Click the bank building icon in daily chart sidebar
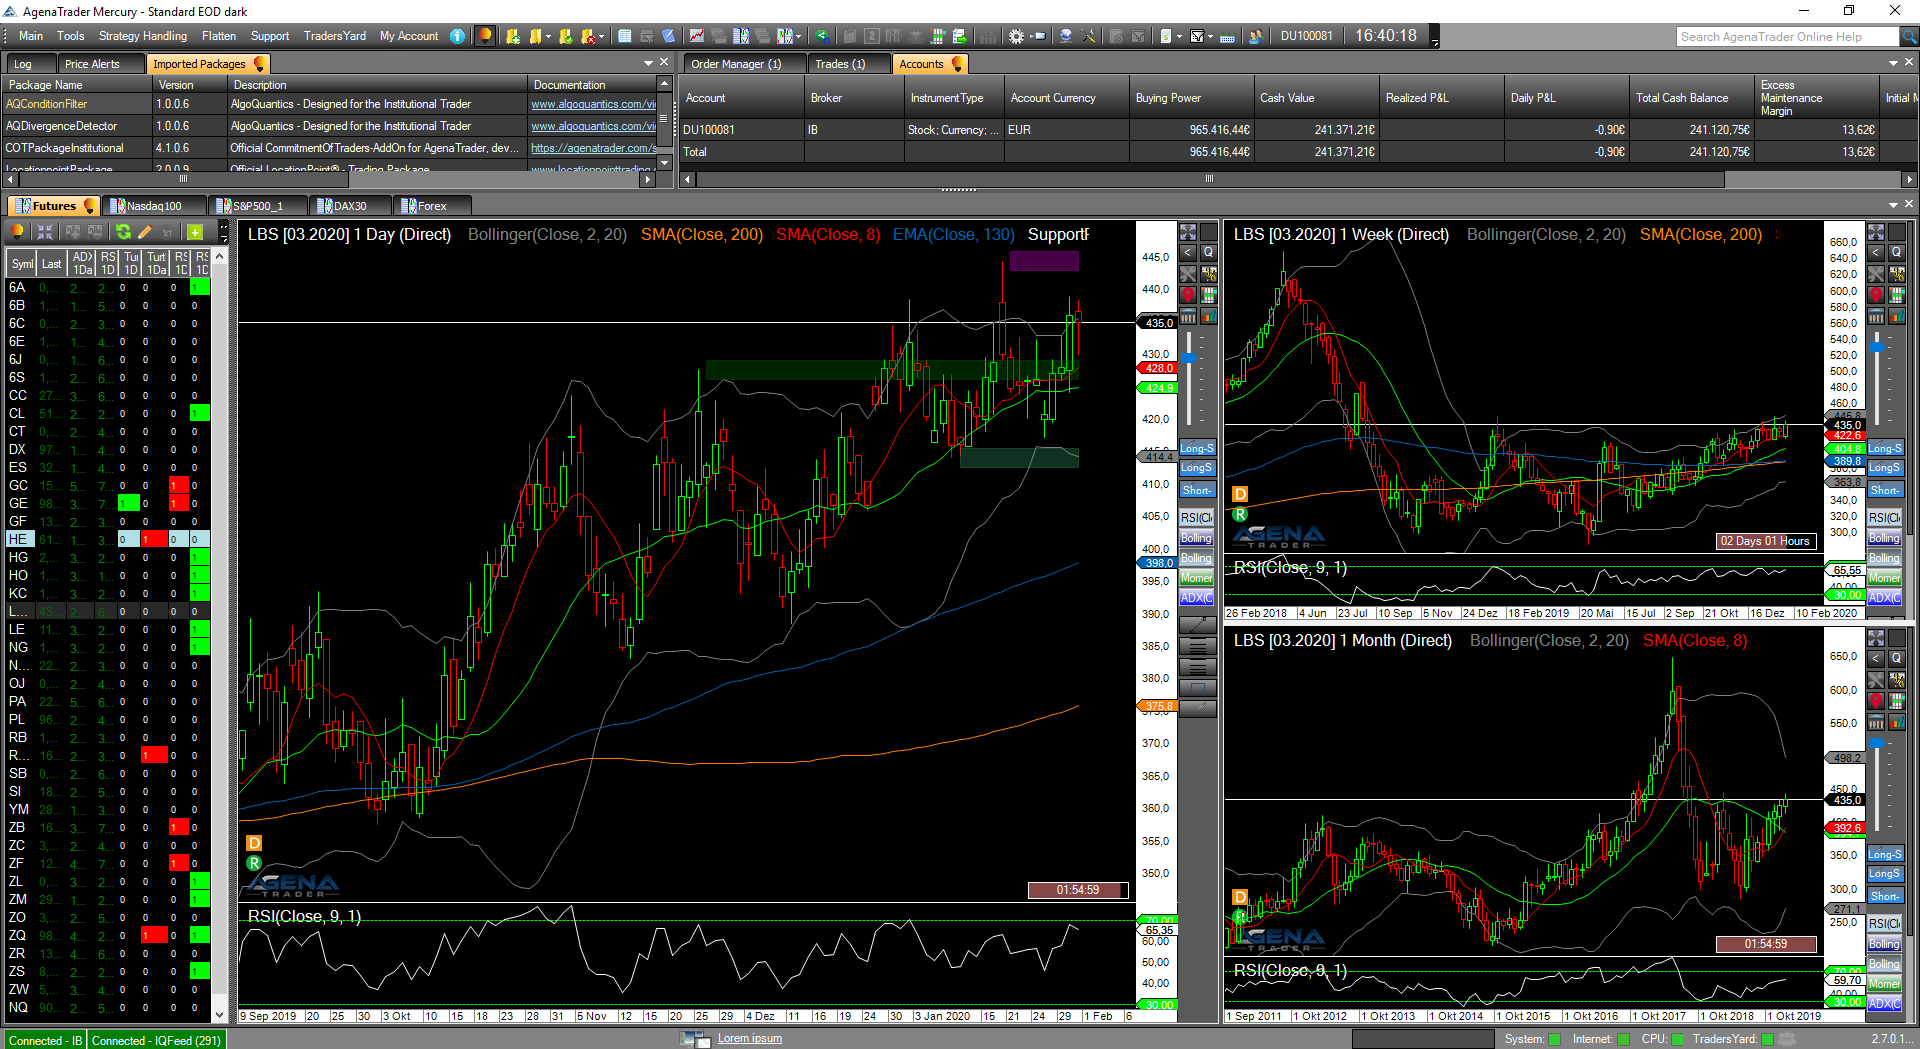The height and width of the screenshot is (1049, 1920). click(x=1188, y=316)
